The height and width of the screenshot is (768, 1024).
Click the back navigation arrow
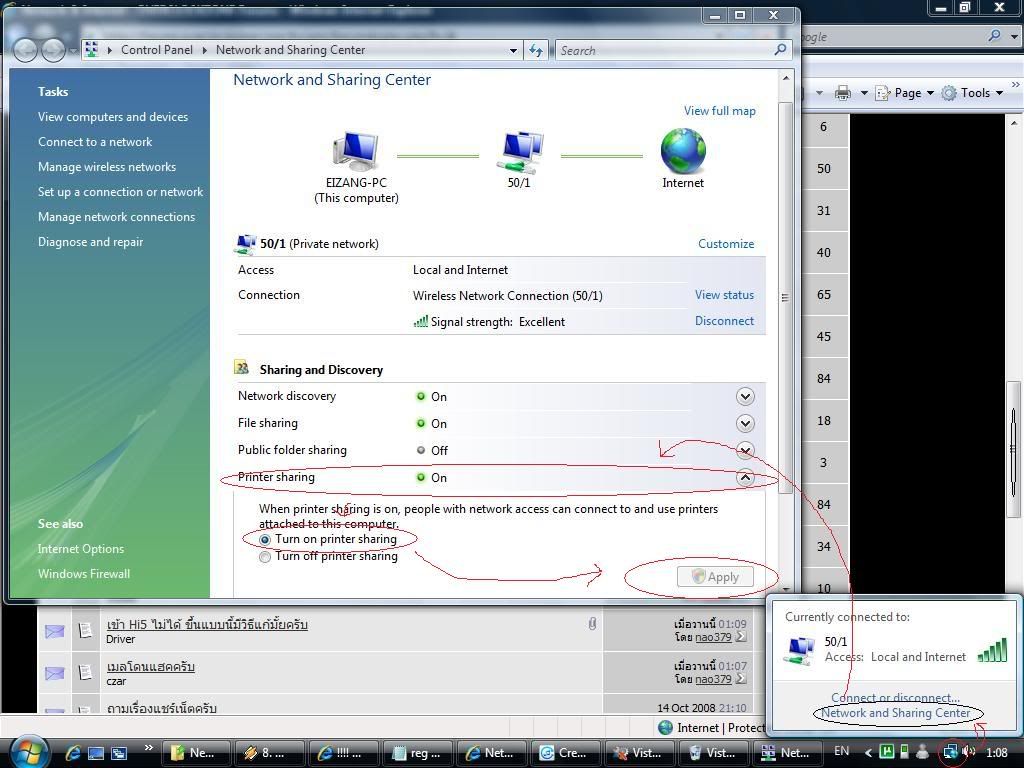(x=25, y=49)
